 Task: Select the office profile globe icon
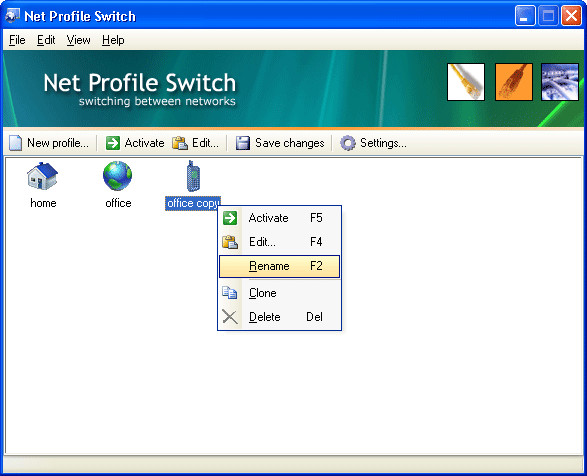[118, 176]
